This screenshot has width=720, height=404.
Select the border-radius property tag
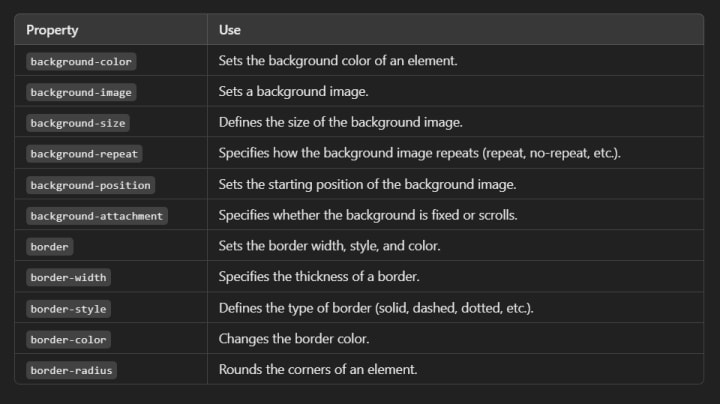tap(71, 370)
